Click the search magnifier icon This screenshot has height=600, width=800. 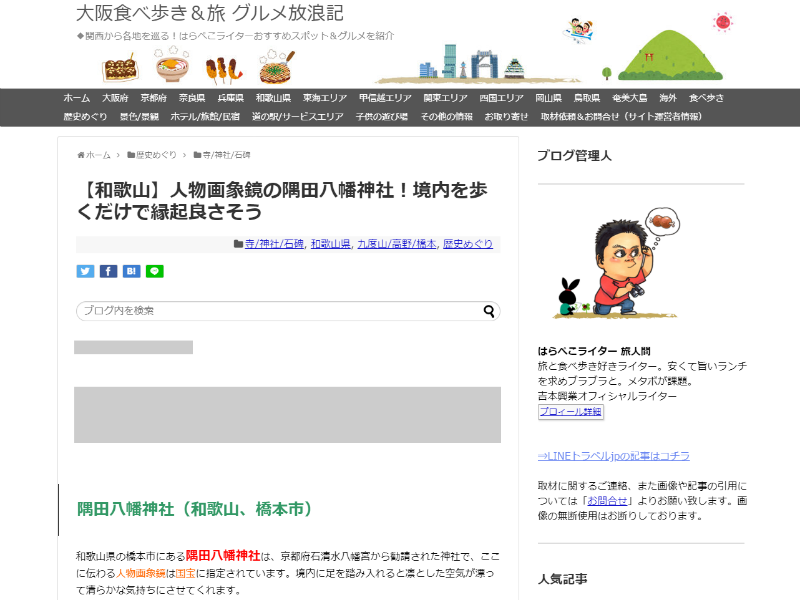[x=489, y=311]
